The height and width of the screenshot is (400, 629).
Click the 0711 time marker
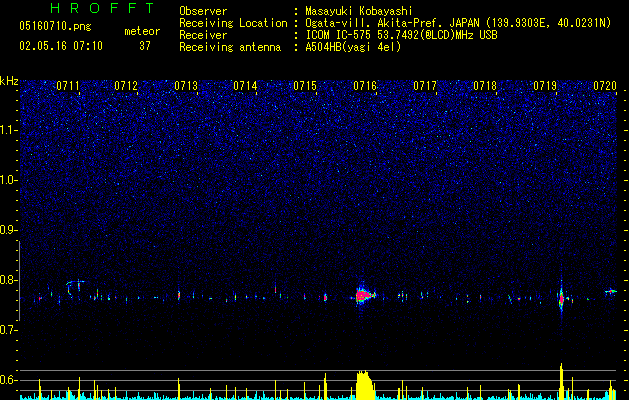pyautogui.click(x=68, y=86)
